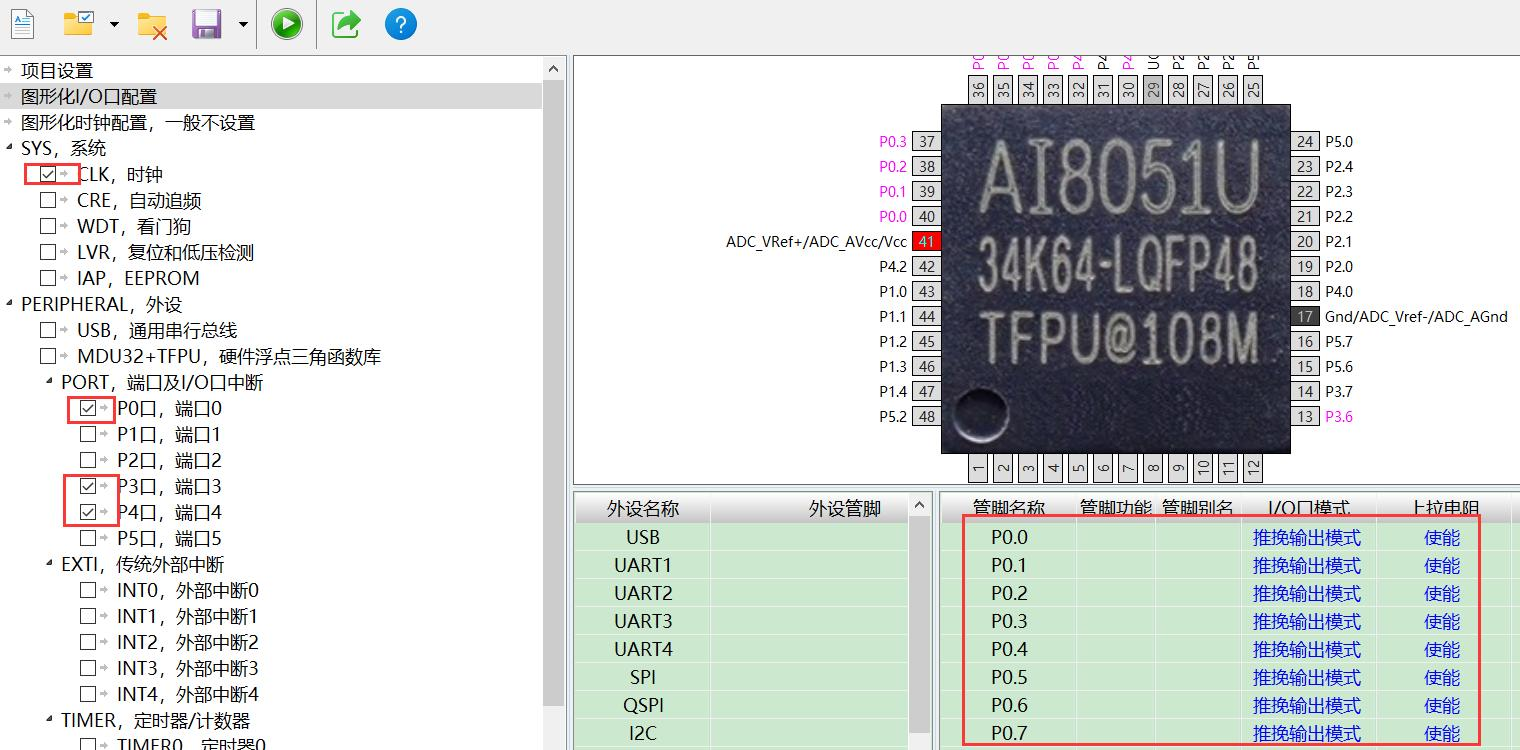Select the SPI row in peripheral table
1520x750 pixels.
tap(742, 677)
